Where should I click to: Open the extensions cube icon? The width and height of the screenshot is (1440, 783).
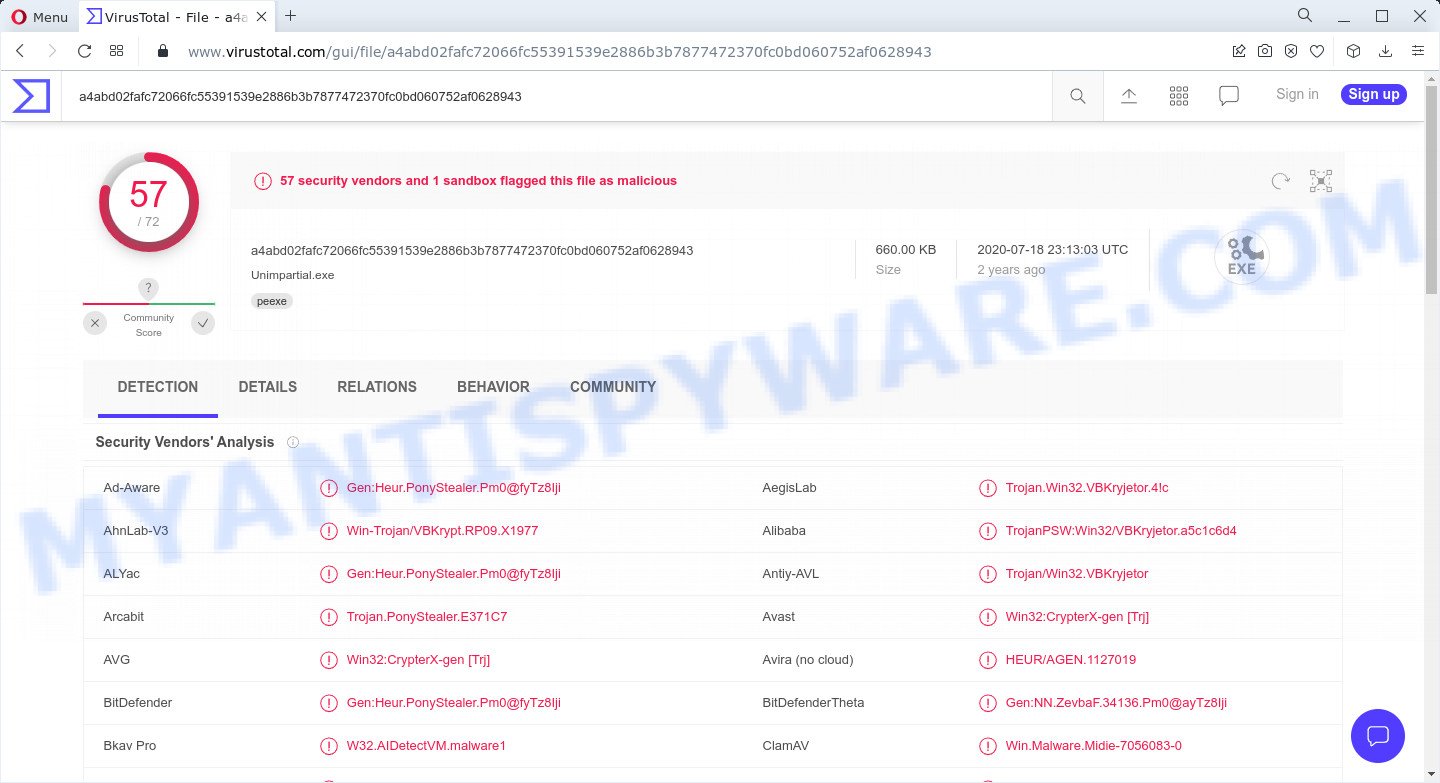(x=1353, y=51)
